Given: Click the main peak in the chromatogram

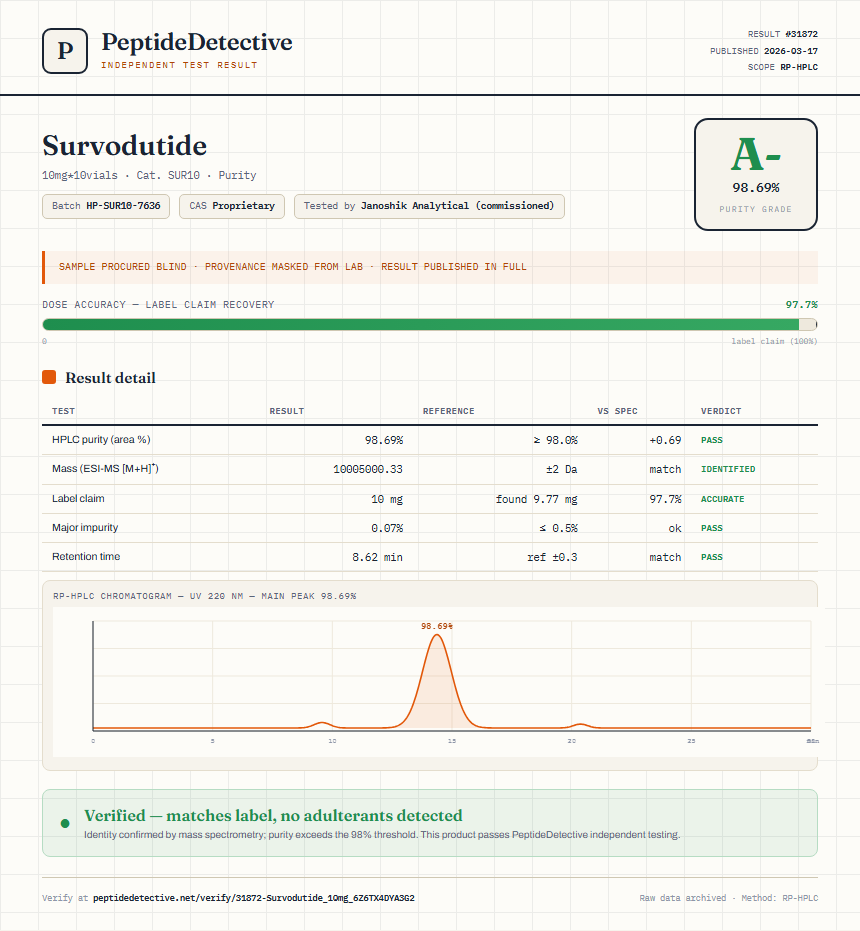Looking at the screenshot, I should tap(437, 683).
